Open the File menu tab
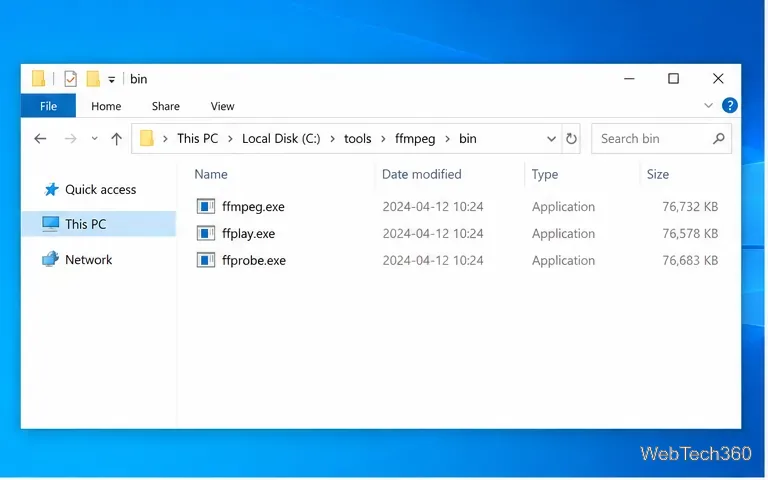 [x=48, y=106]
